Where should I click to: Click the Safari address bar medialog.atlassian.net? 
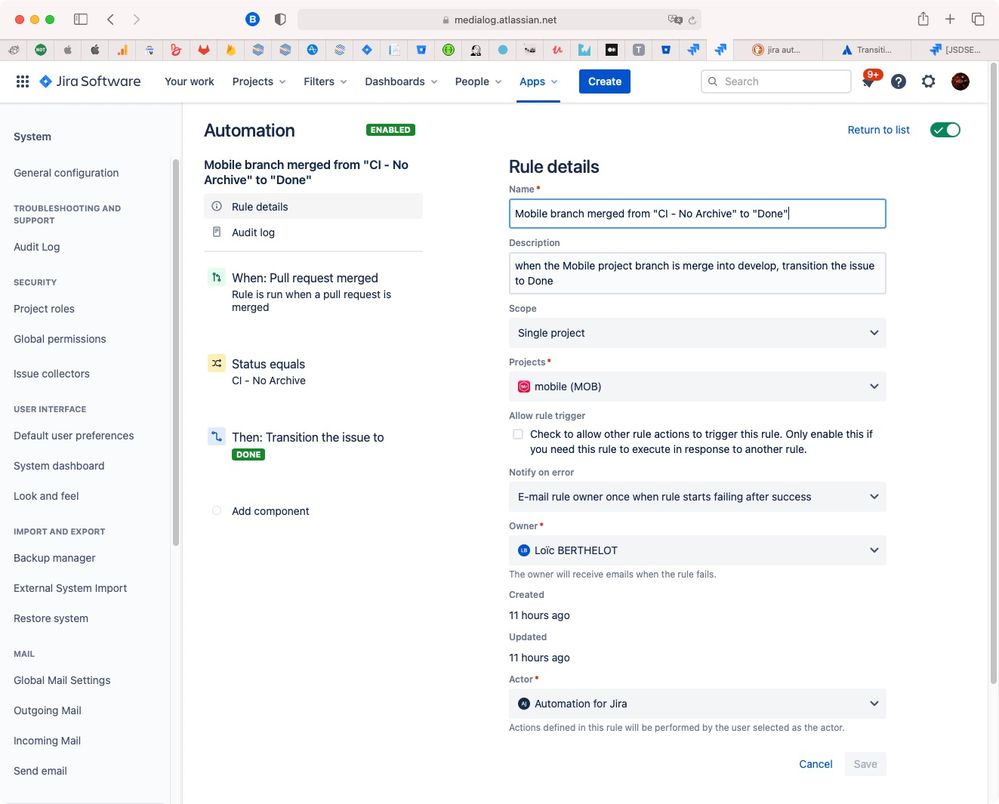pyautogui.click(x=499, y=20)
